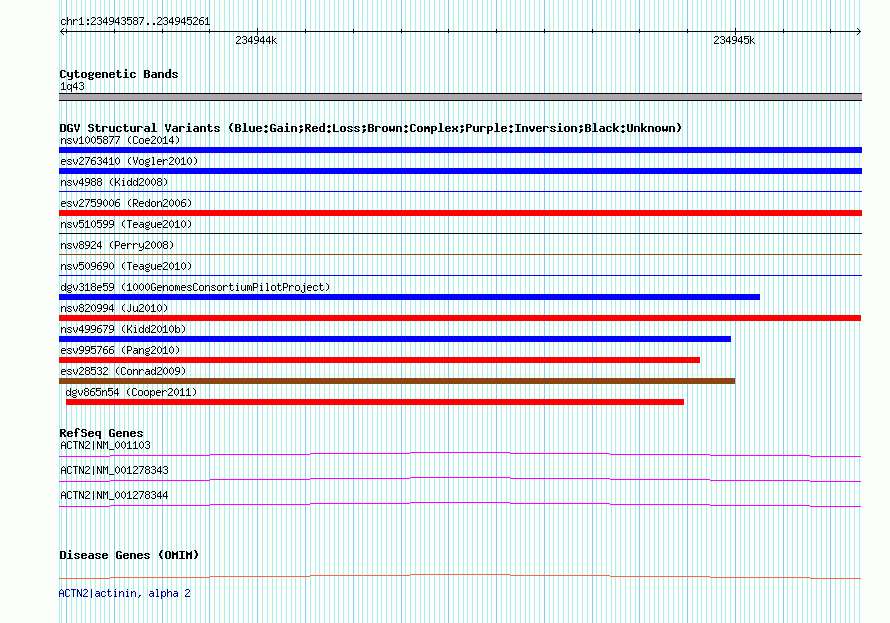
Task: Open variant nsv4988 (Kidd2008) label
Action: pyautogui.click(x=114, y=182)
